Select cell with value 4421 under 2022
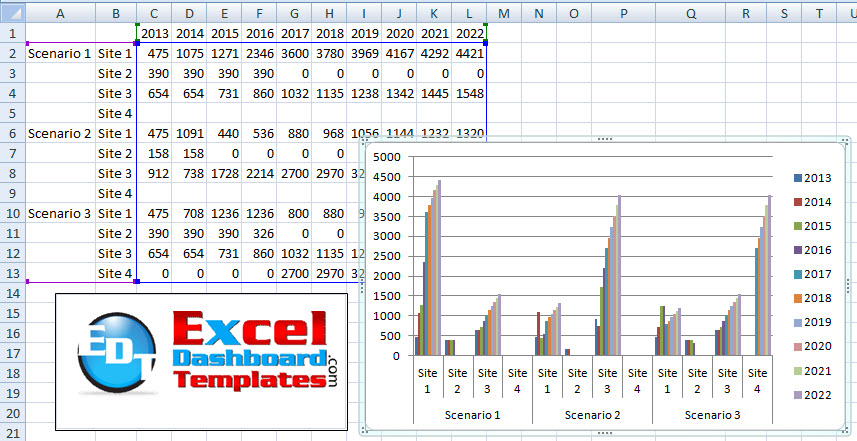The height and width of the screenshot is (441, 857). point(469,53)
